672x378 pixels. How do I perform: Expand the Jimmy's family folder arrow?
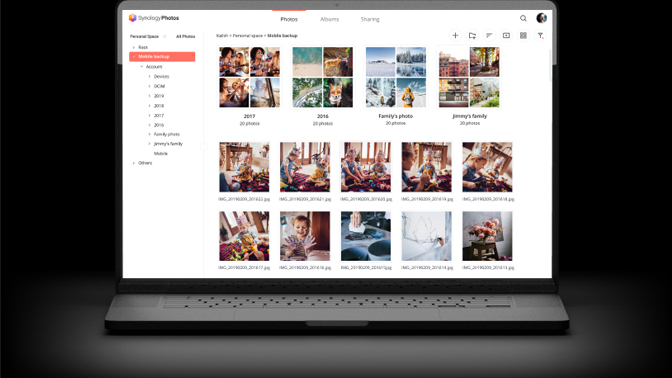[150, 144]
